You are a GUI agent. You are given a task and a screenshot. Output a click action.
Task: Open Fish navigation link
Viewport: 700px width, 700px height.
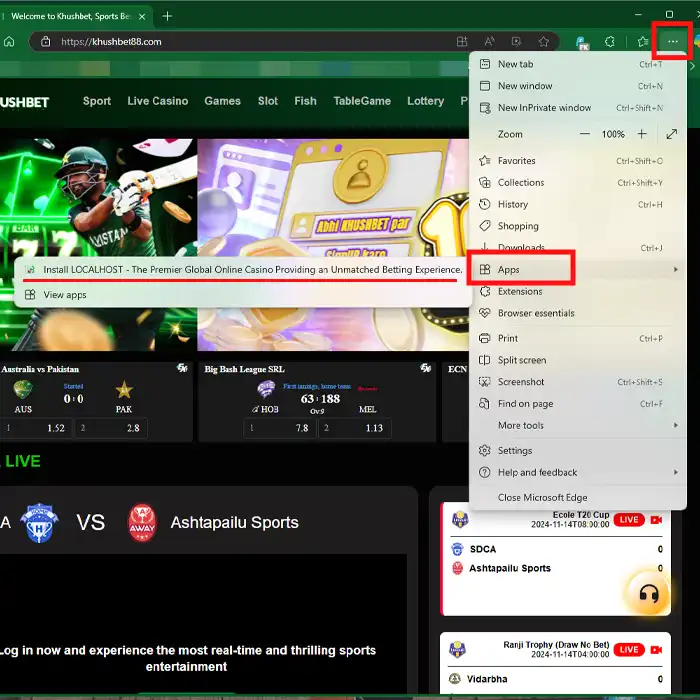305,101
